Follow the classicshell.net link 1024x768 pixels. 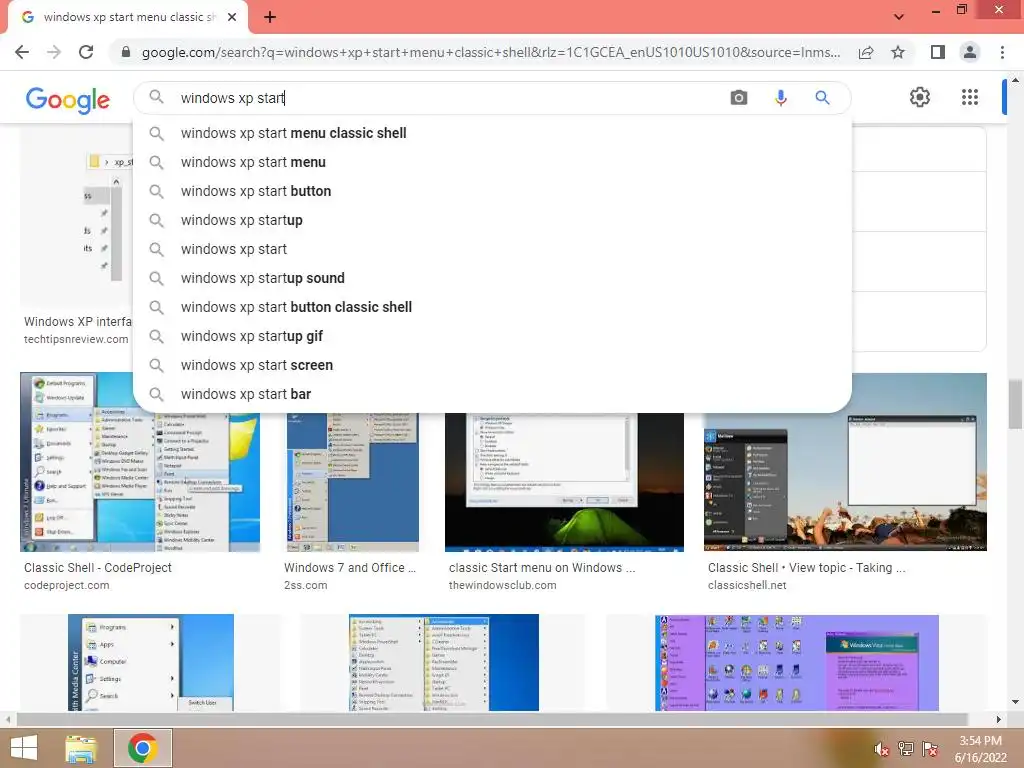pyautogui.click(x=747, y=585)
